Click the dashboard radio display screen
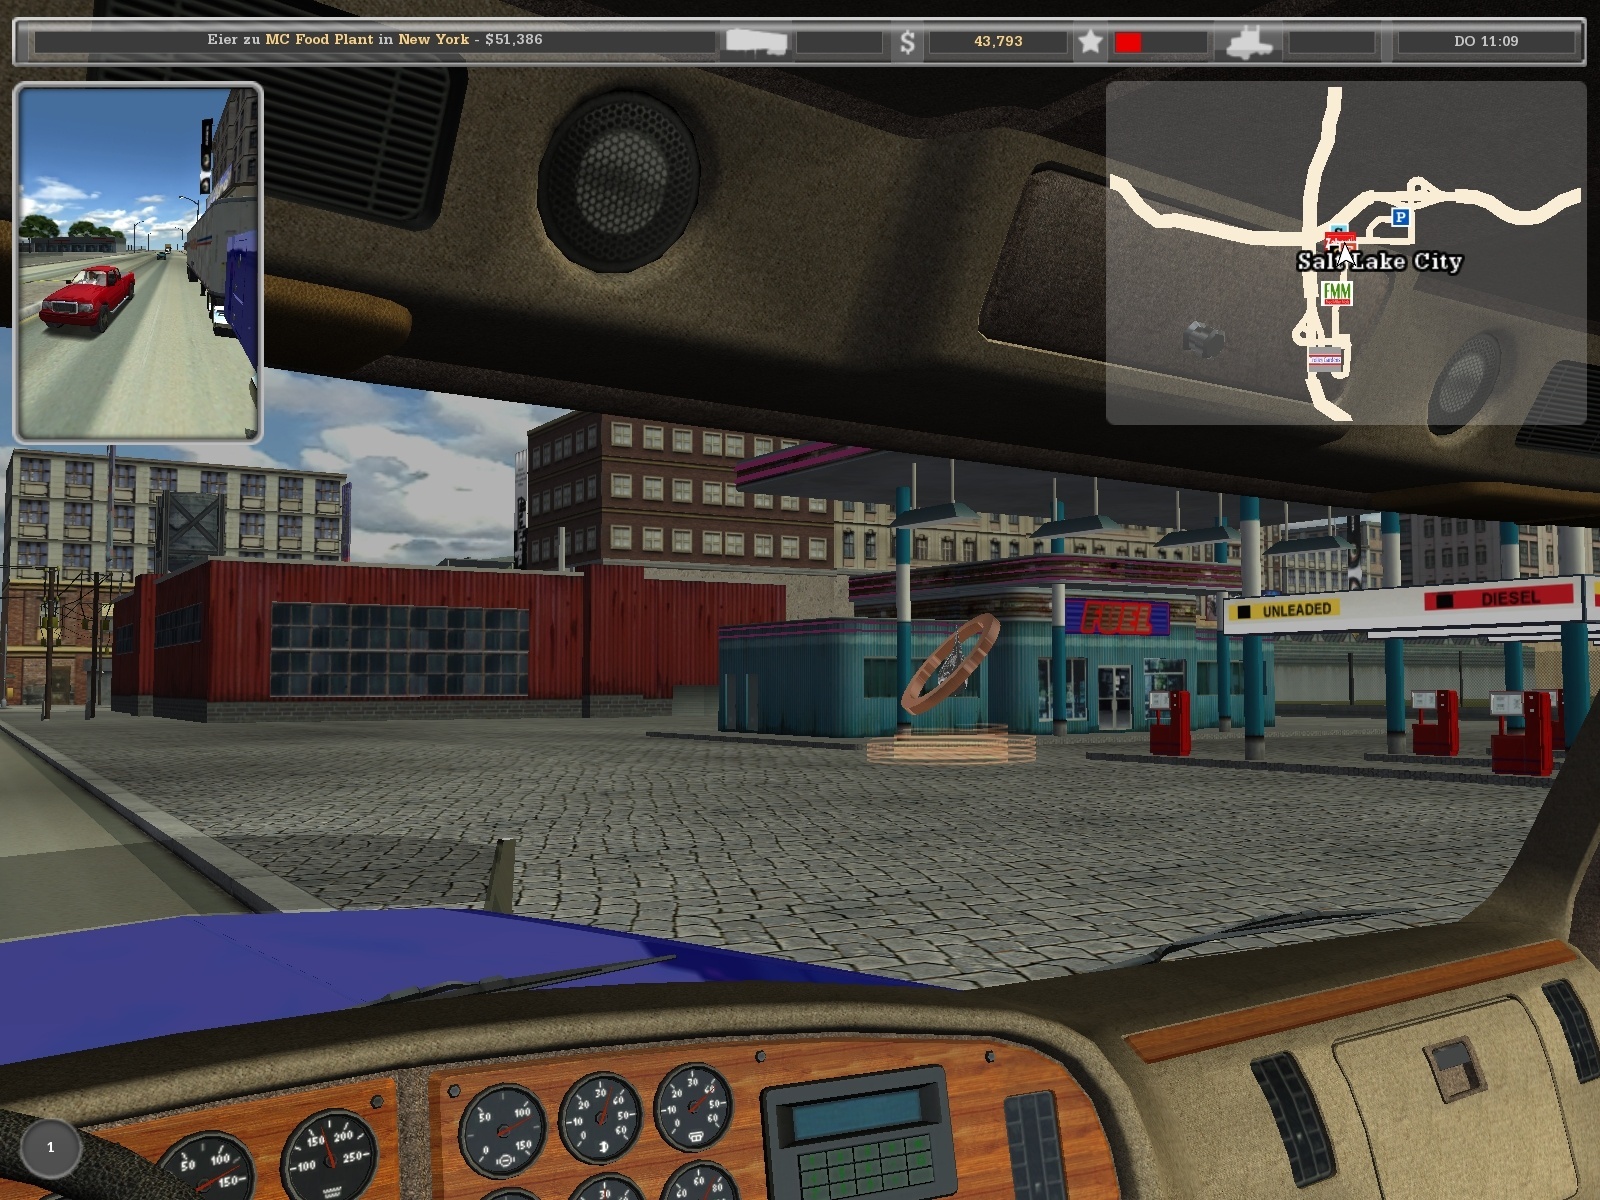 [x=857, y=1115]
